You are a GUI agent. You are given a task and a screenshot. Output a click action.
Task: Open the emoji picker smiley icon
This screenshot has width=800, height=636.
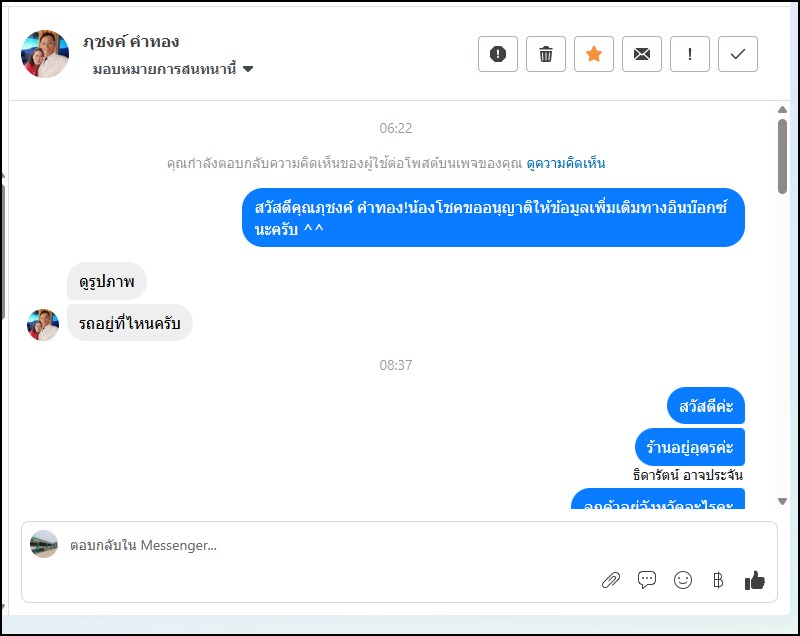(683, 580)
